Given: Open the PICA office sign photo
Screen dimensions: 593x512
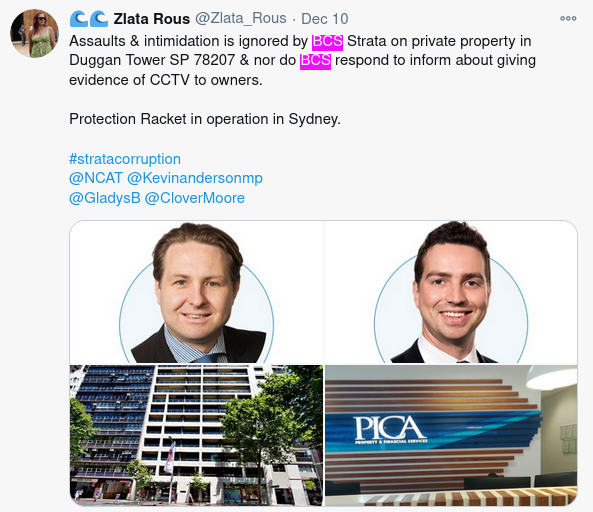Looking at the screenshot, I should tap(451, 435).
